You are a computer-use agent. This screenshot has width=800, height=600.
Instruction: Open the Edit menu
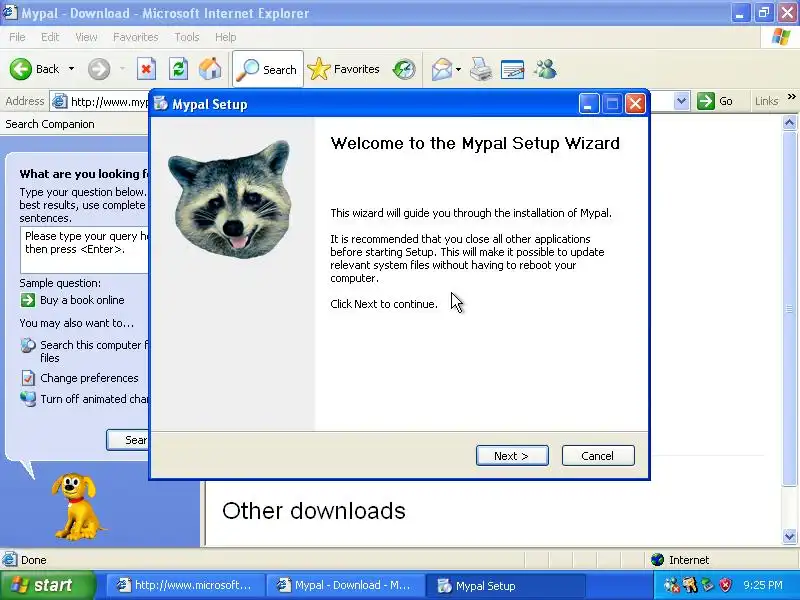tap(50, 37)
